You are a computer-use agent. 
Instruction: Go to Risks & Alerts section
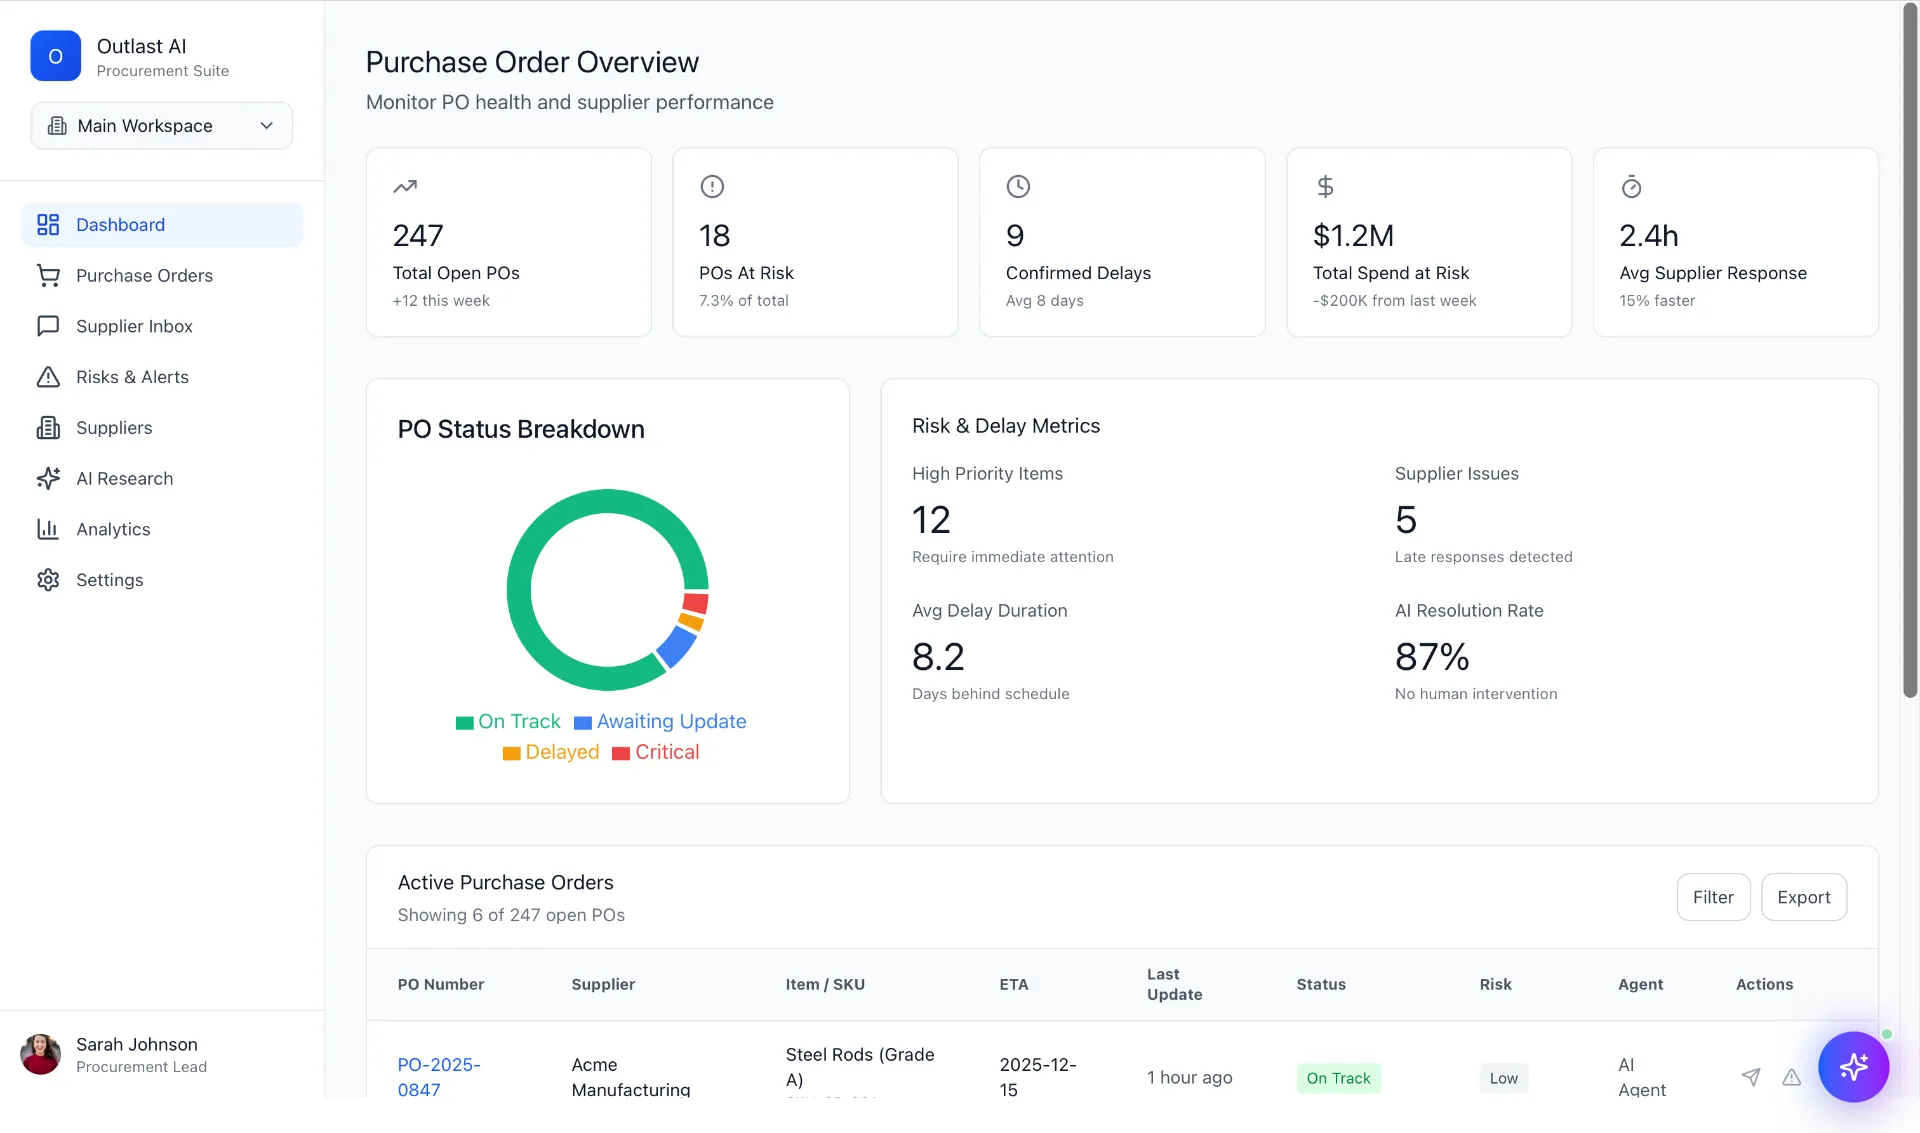click(x=132, y=377)
